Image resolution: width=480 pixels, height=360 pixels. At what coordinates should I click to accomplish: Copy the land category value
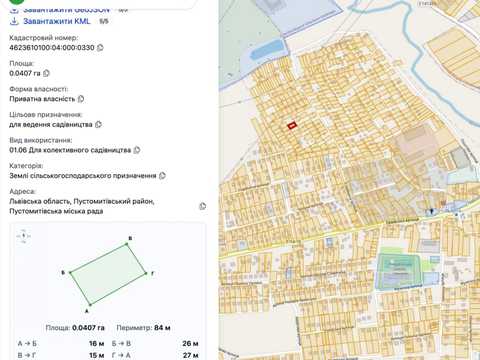point(162,176)
